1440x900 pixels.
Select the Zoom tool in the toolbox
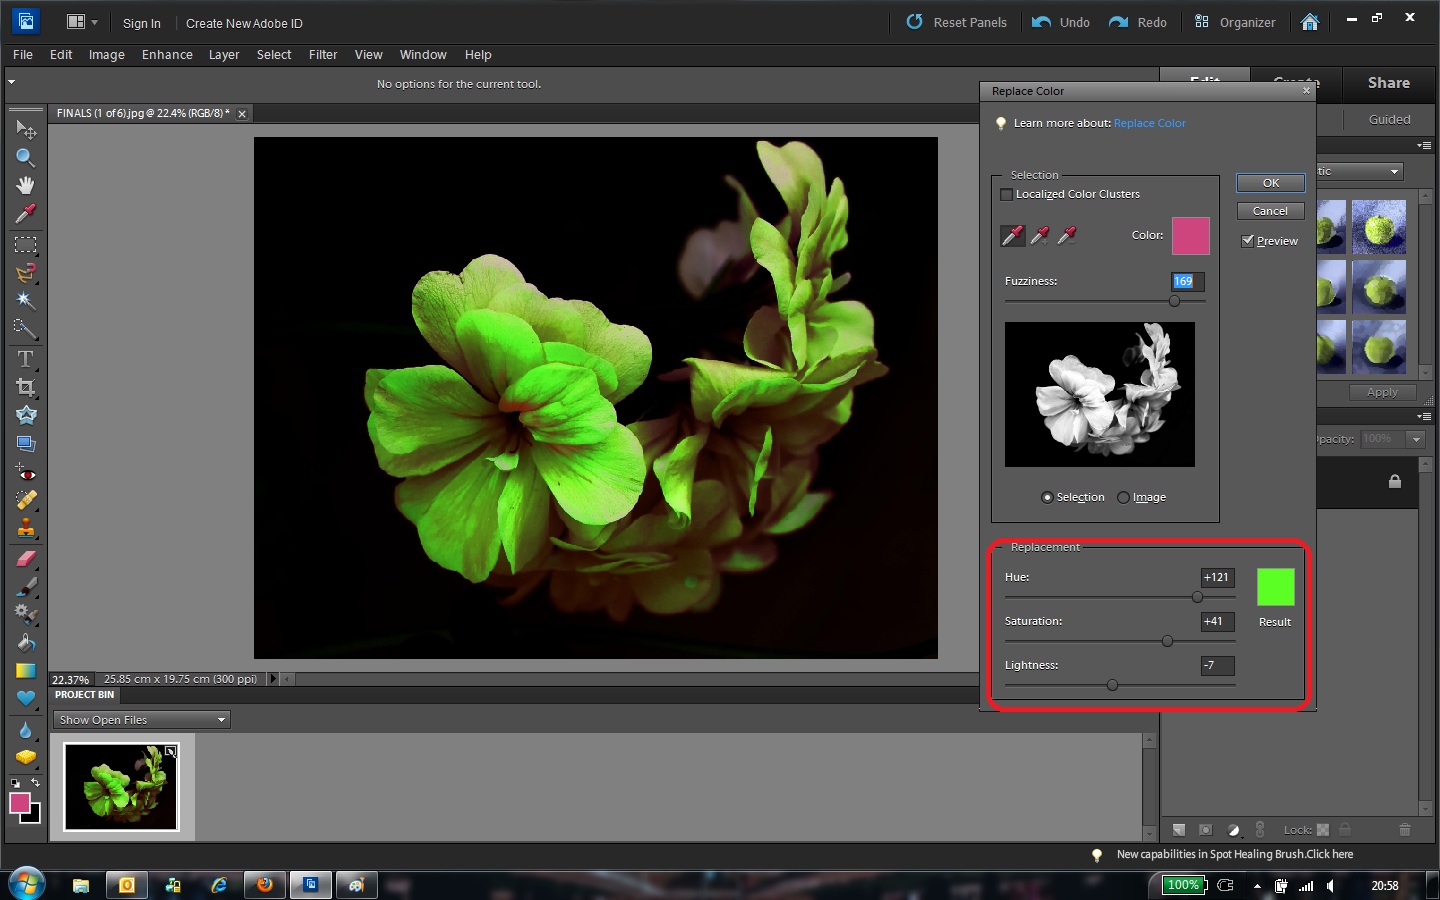(26, 157)
